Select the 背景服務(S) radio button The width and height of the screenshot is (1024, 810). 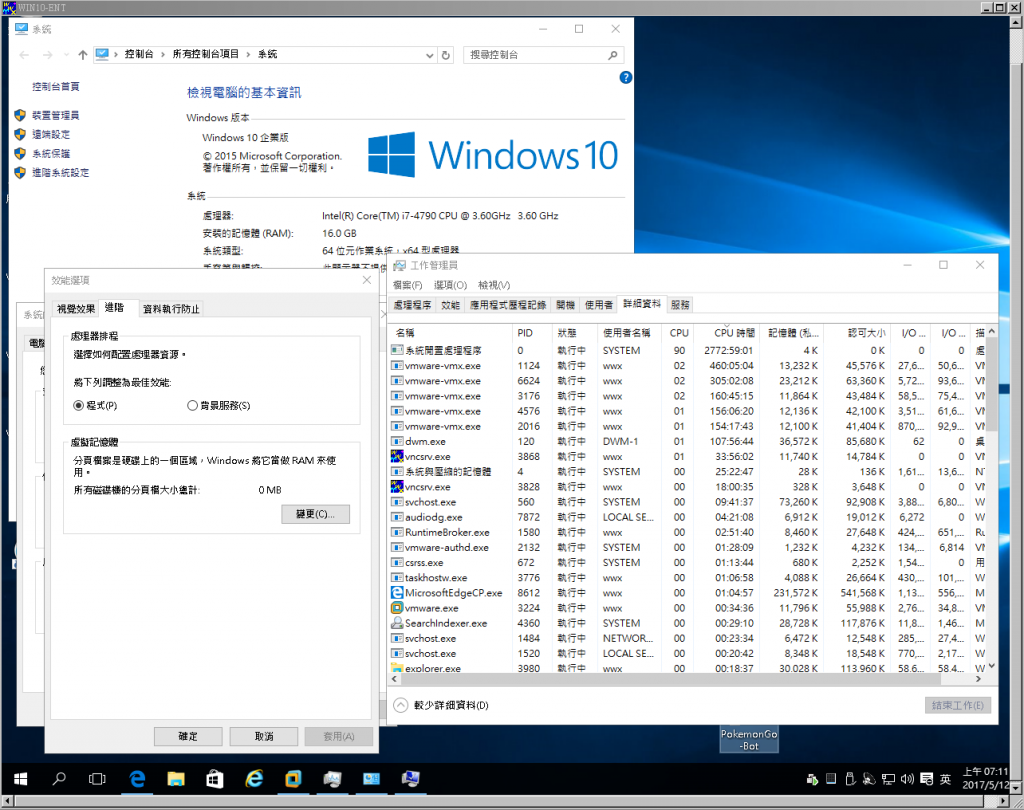point(192,406)
